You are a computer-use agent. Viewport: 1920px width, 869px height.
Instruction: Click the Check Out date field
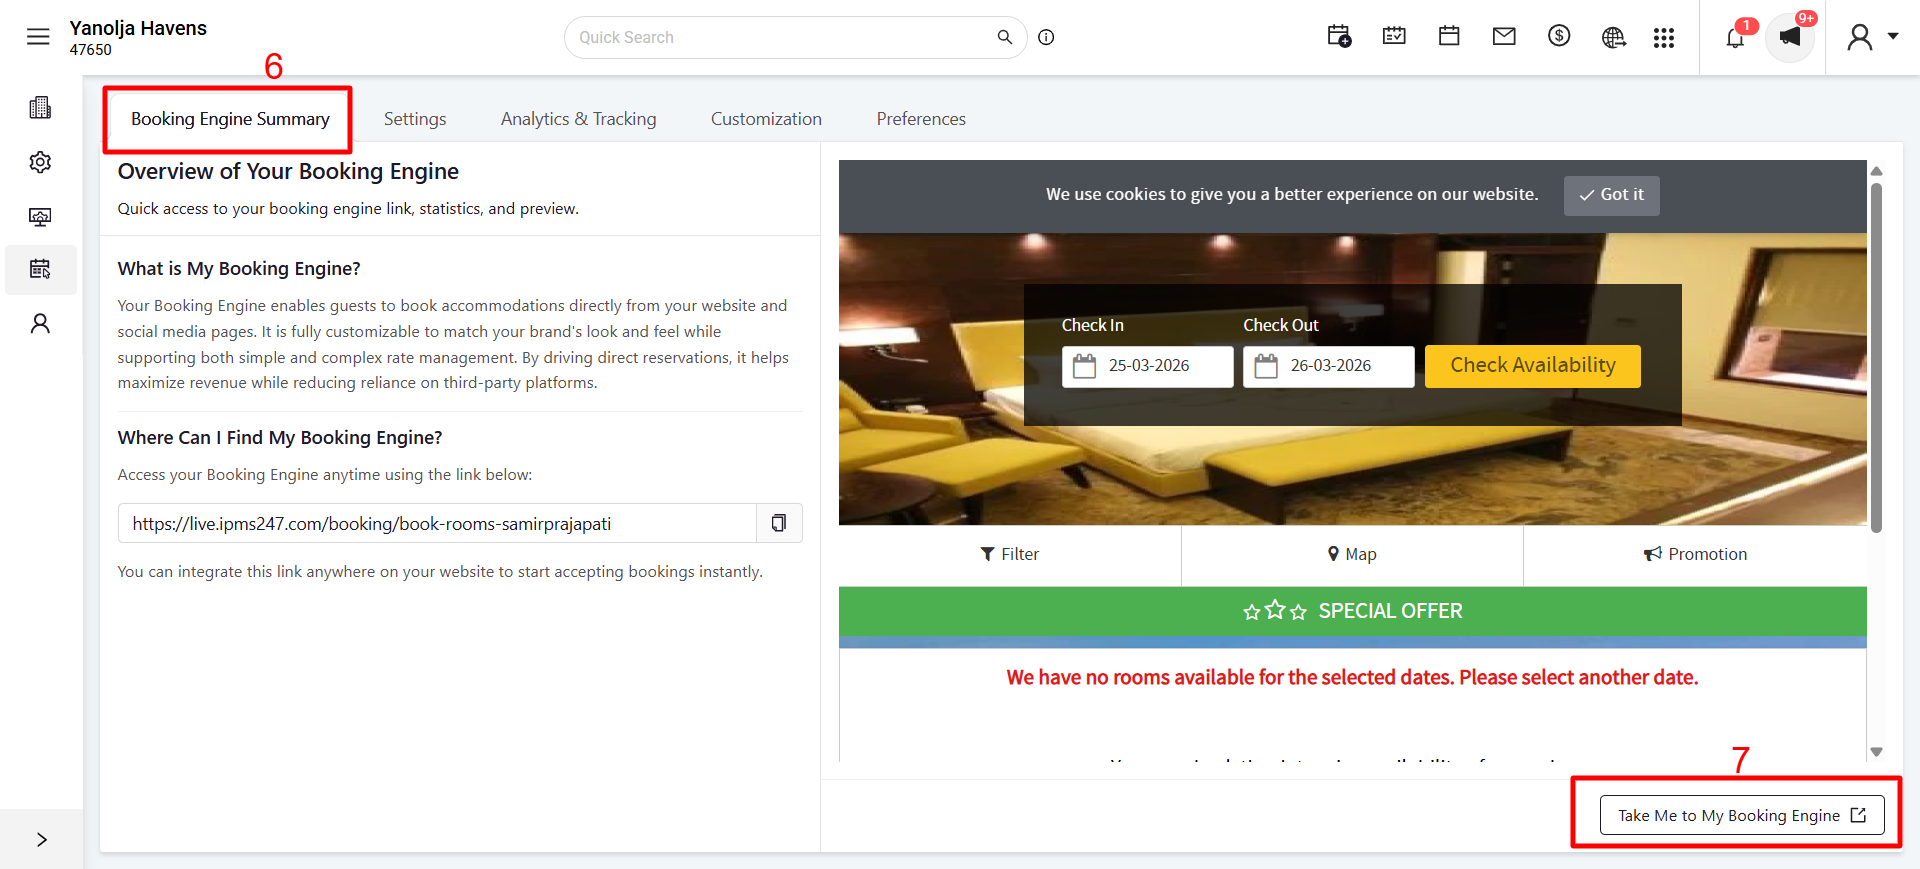coord(1328,366)
